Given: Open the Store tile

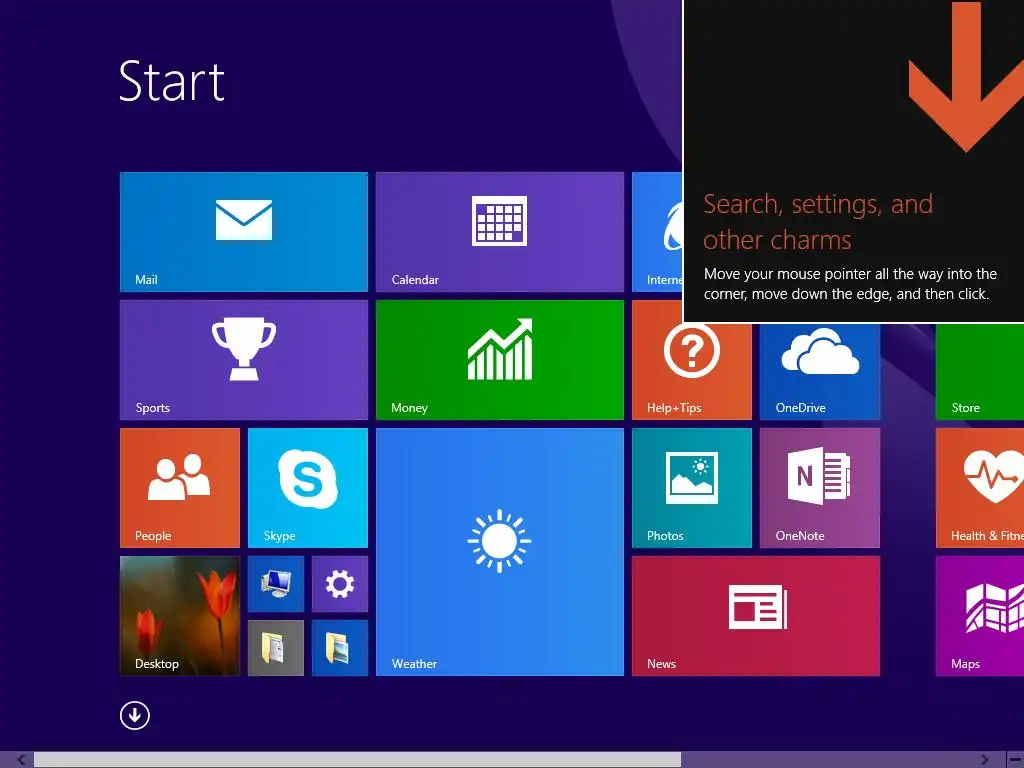Looking at the screenshot, I should 980,371.
